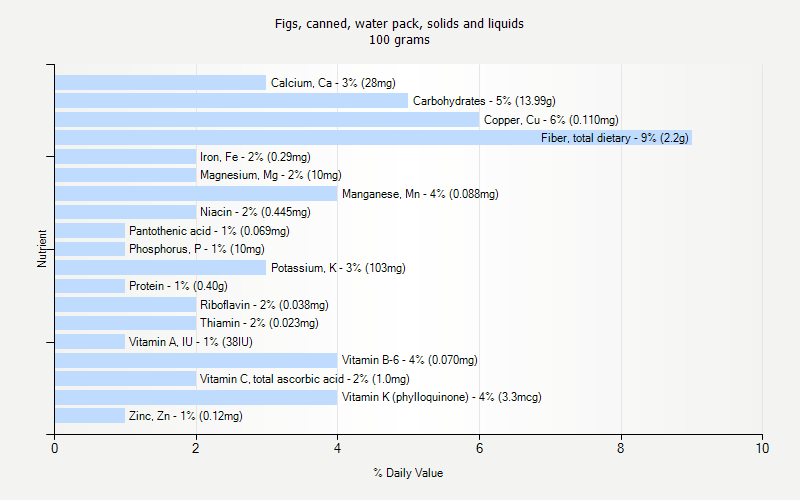
Task: Click the x-axis tick label '10'
Action: click(x=762, y=448)
